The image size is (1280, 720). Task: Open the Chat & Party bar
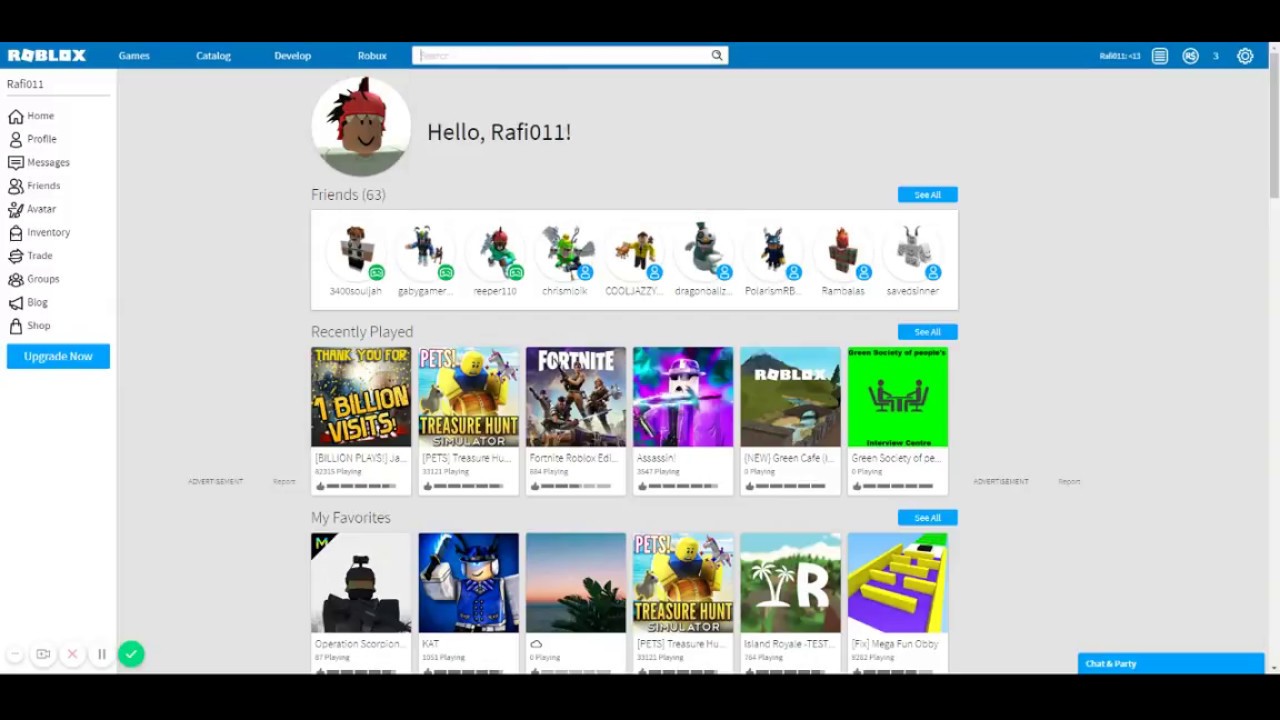coord(1171,664)
